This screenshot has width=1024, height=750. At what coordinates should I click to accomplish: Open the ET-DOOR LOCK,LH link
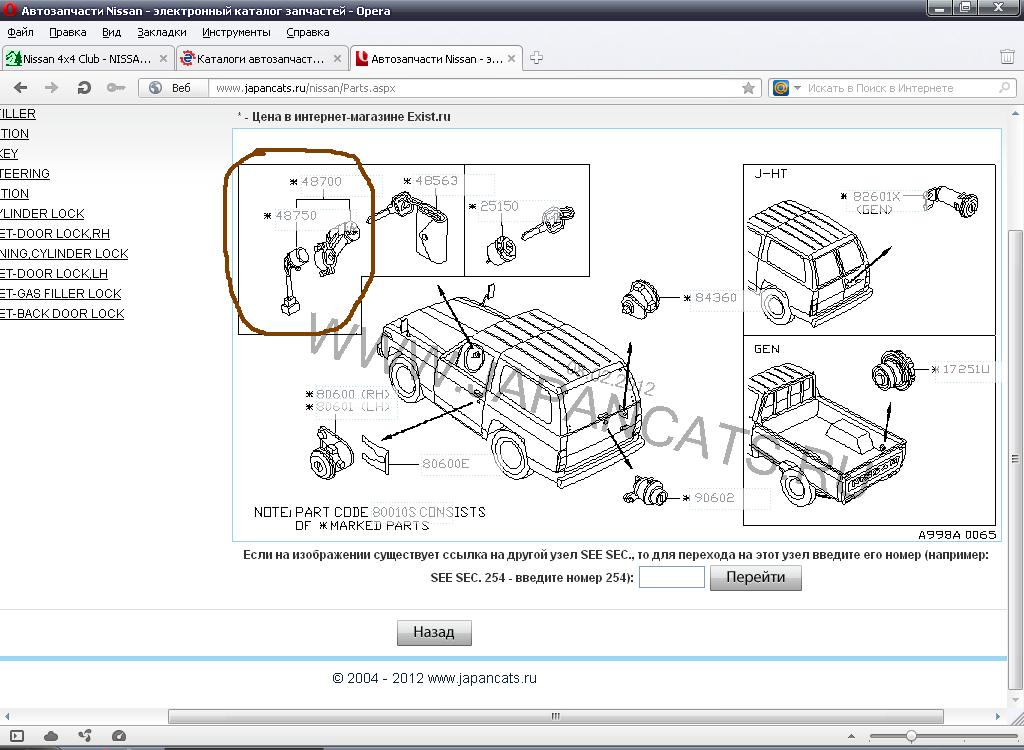tap(54, 274)
